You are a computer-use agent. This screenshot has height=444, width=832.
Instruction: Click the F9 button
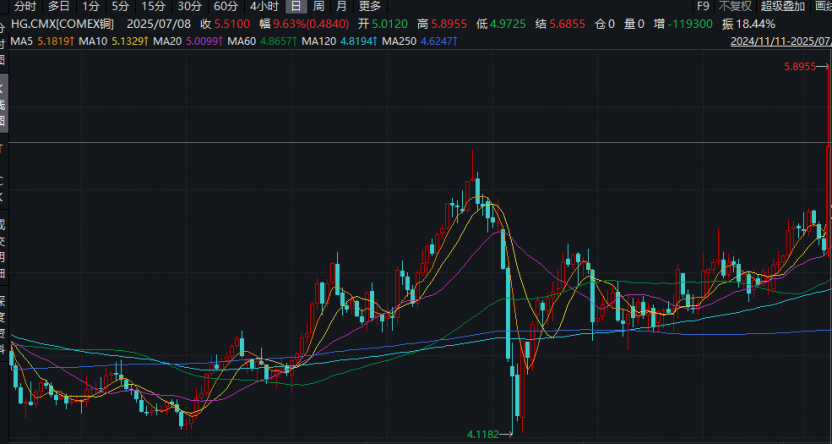702,6
